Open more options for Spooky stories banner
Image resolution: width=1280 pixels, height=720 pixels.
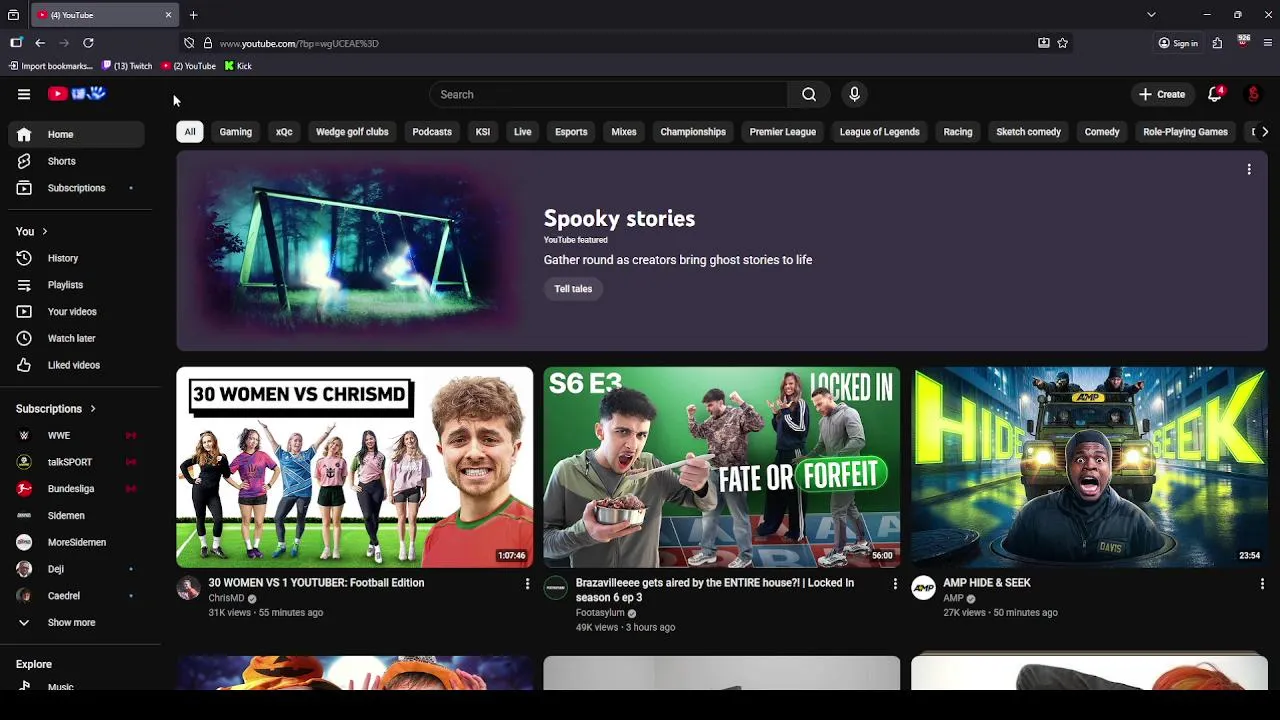coord(1249,170)
